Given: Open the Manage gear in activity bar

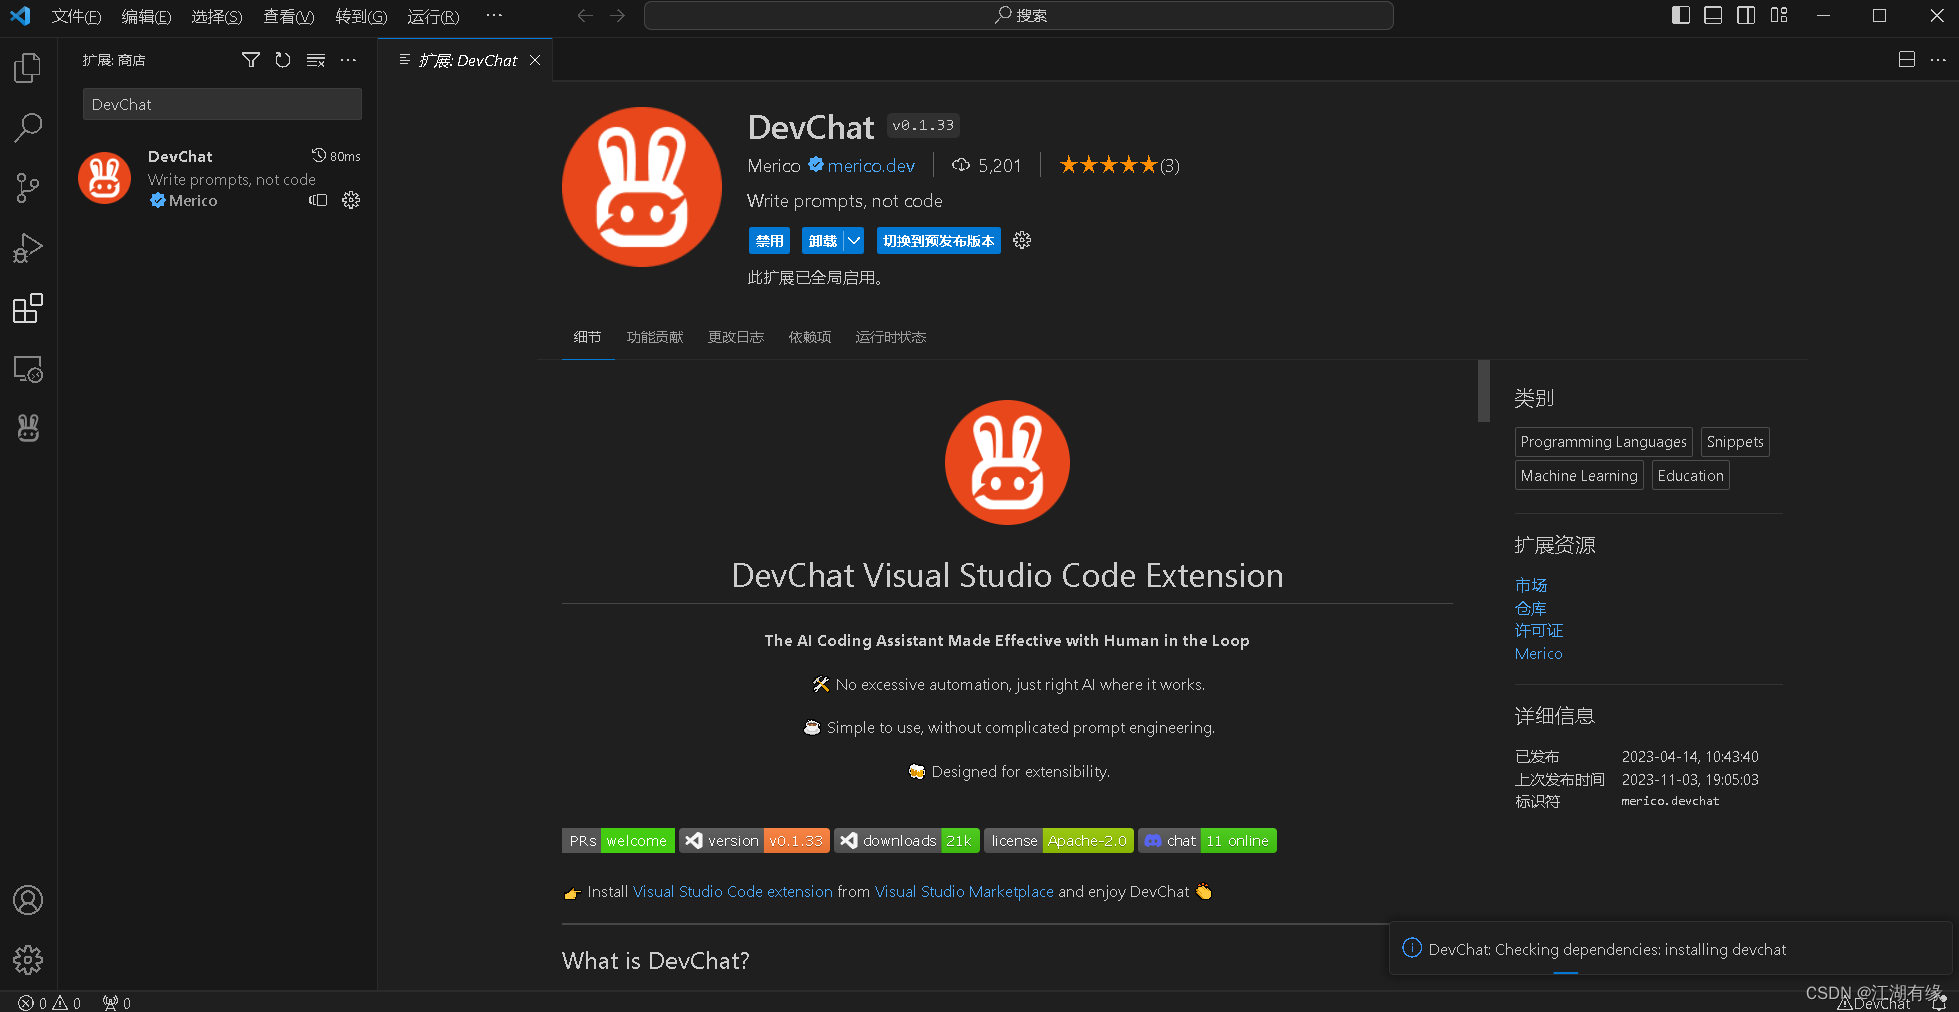Looking at the screenshot, I should (x=28, y=960).
